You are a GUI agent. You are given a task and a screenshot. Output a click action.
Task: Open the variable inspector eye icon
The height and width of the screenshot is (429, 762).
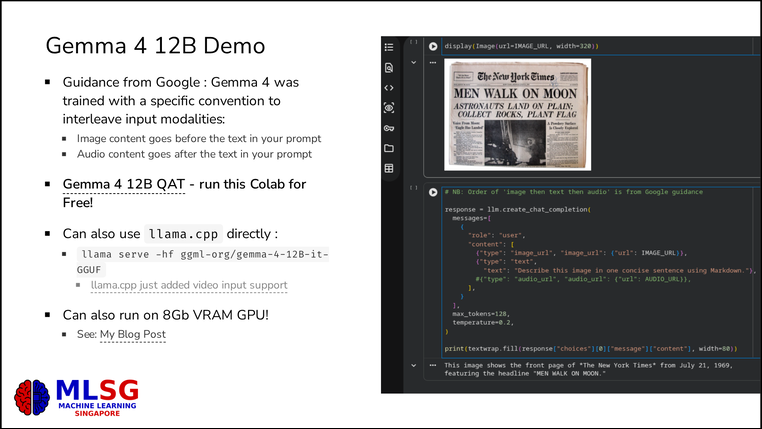click(389, 108)
